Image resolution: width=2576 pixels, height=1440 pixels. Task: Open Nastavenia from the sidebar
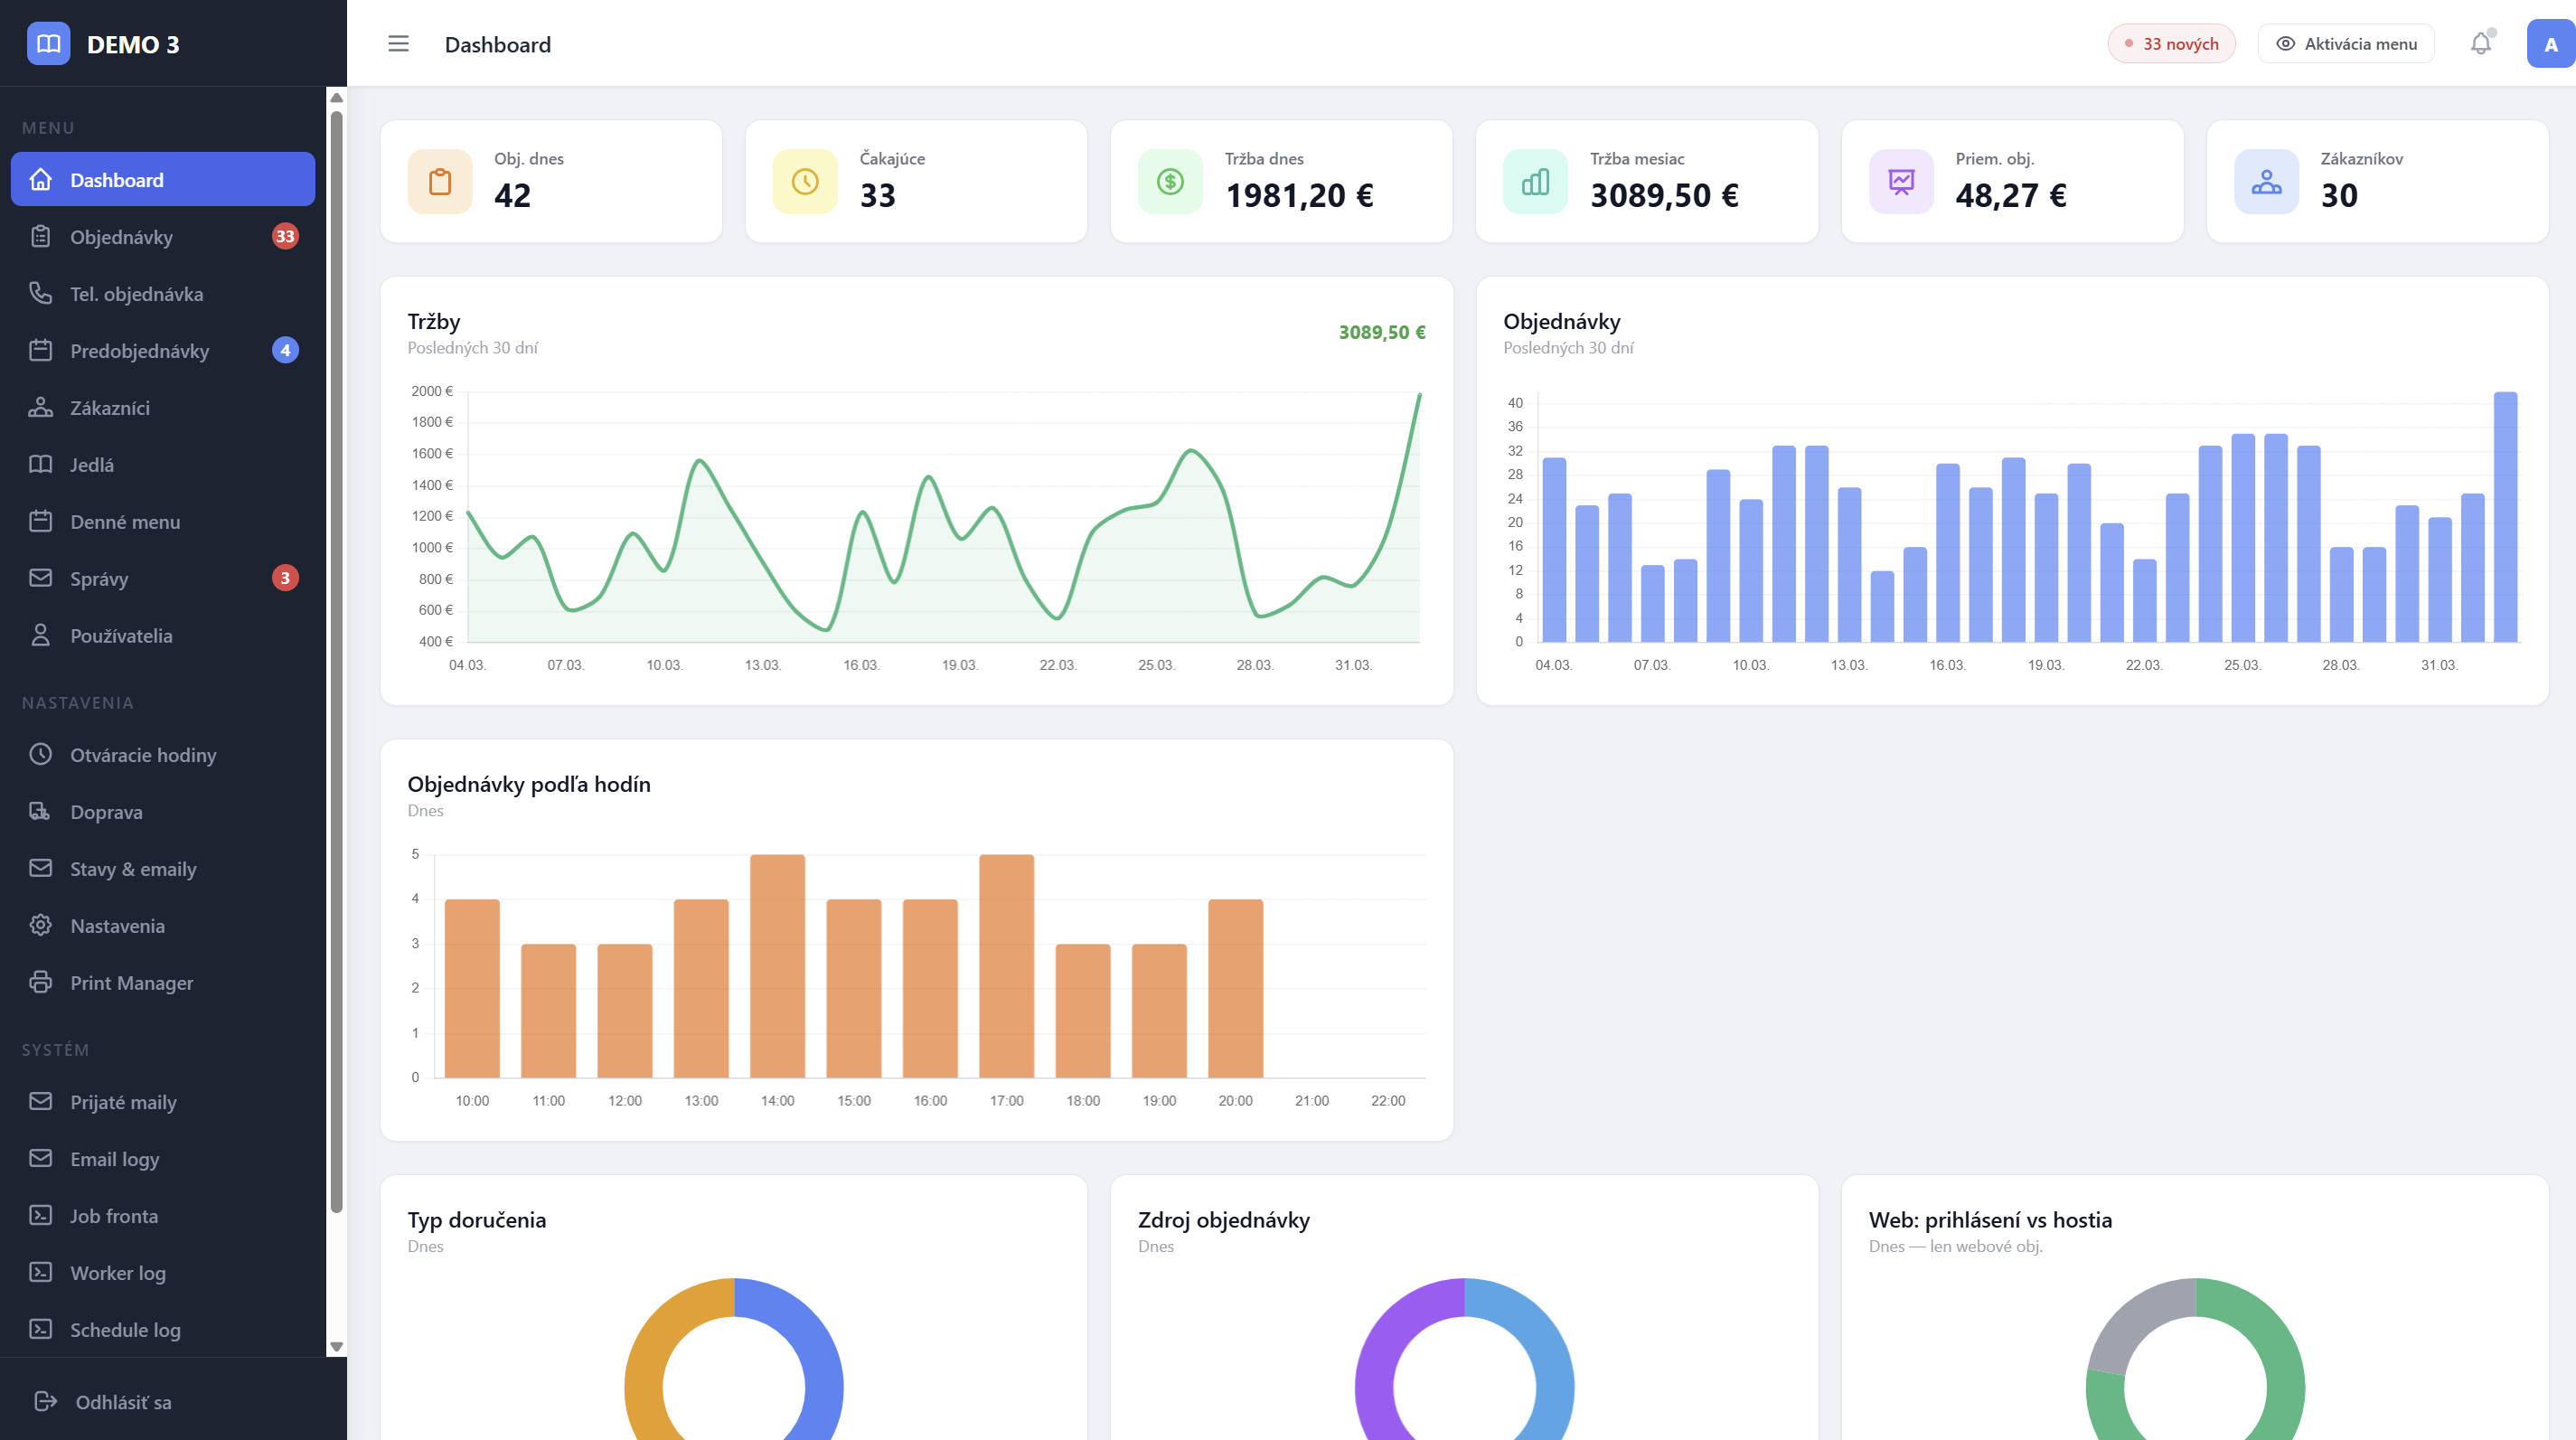click(117, 925)
